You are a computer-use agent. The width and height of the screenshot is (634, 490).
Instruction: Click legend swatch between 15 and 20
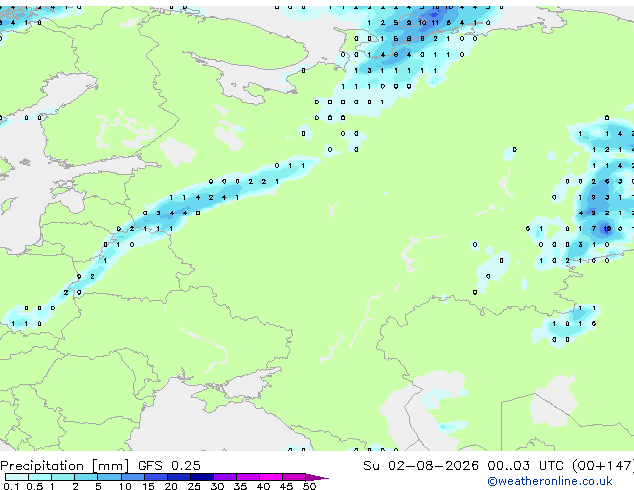156,477
